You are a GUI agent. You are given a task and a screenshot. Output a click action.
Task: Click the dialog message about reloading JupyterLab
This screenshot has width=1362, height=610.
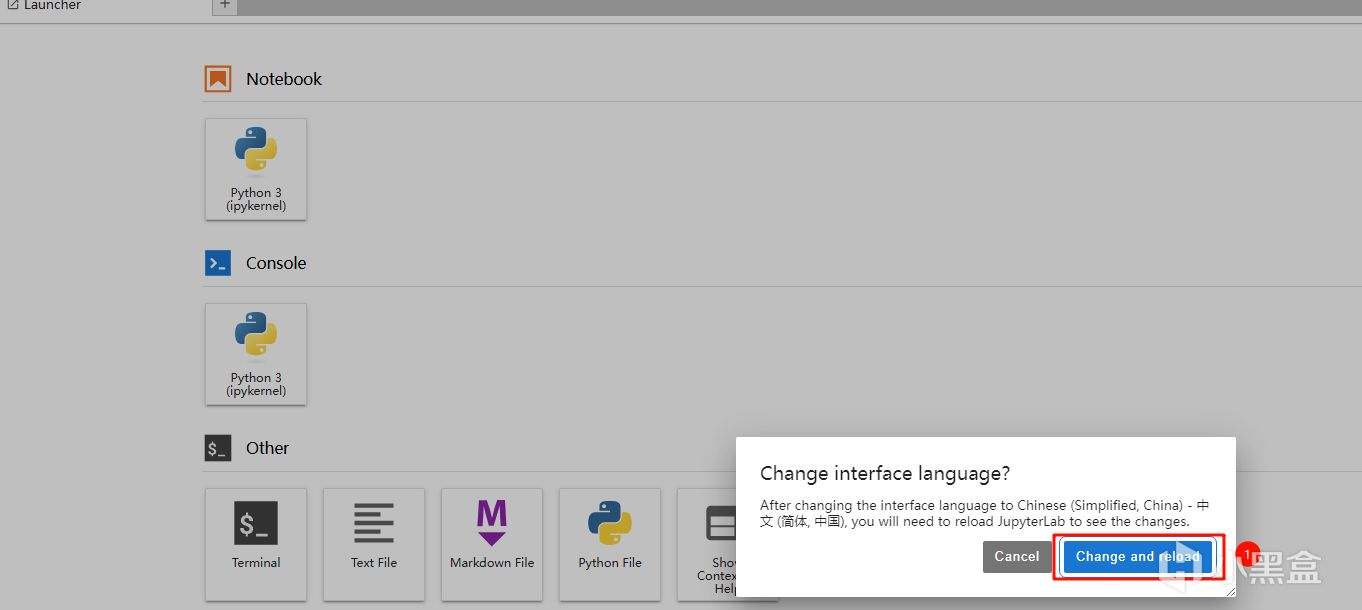pyautogui.click(x=985, y=514)
